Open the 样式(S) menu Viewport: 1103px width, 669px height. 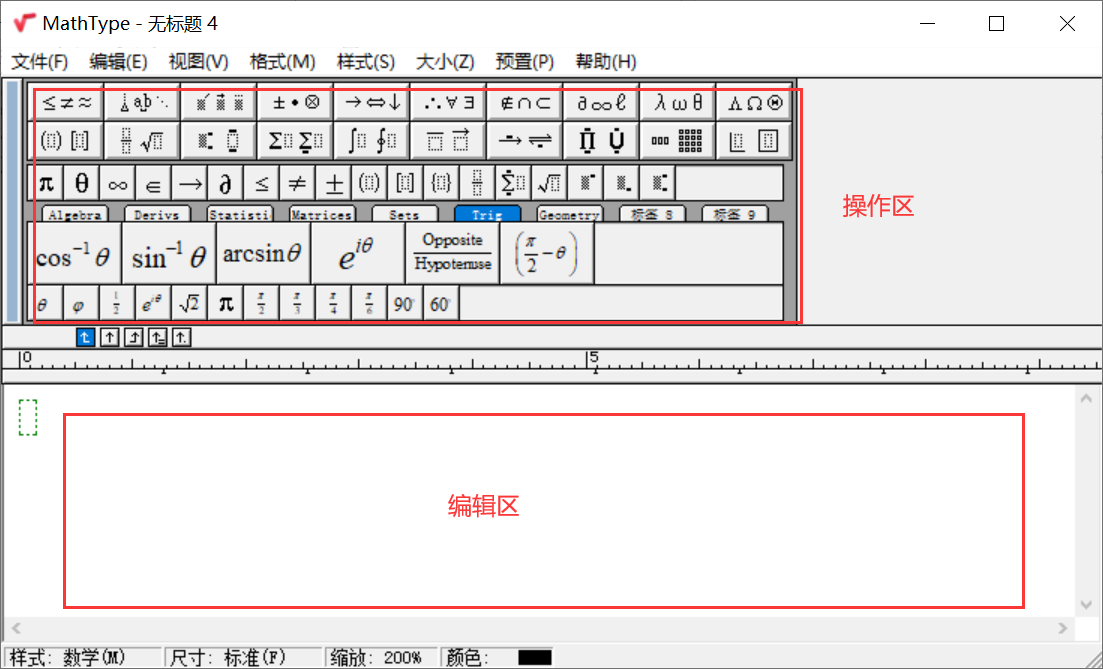366,62
